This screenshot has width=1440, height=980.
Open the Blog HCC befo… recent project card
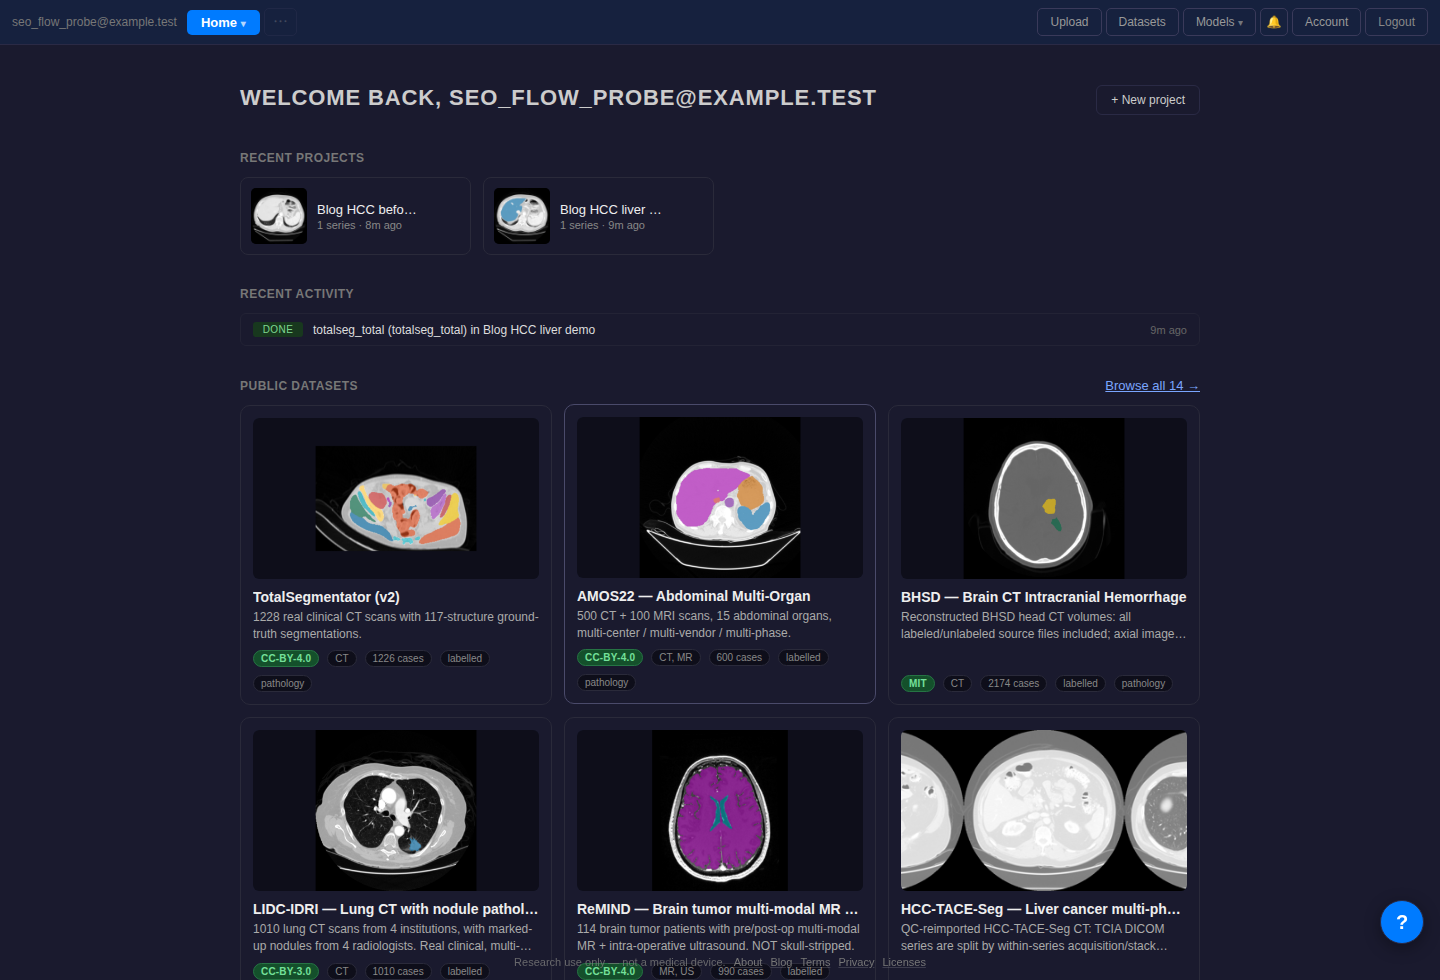coord(355,216)
